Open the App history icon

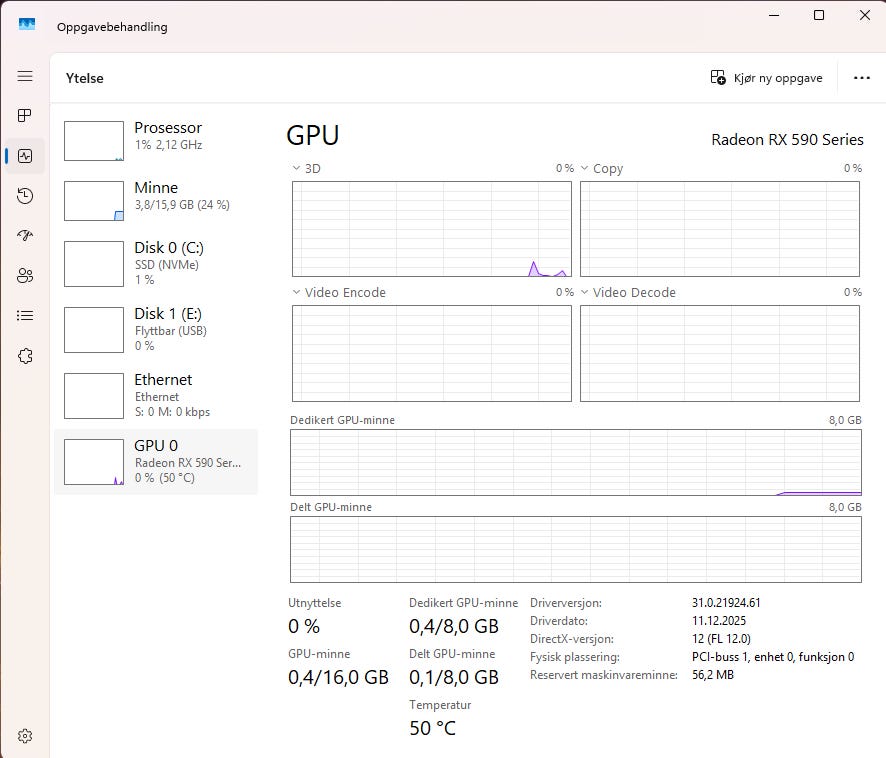tap(25, 196)
